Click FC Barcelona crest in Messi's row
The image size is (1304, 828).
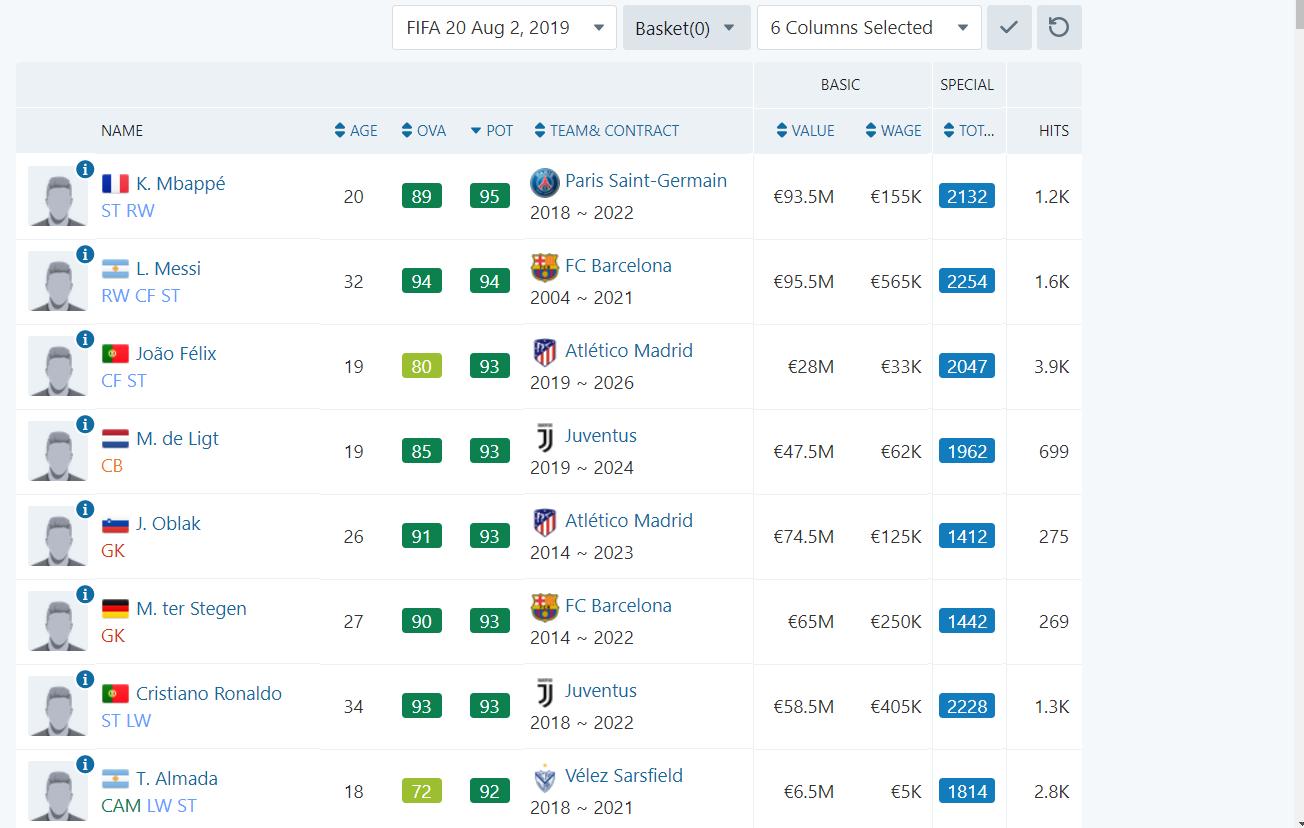pyautogui.click(x=544, y=267)
